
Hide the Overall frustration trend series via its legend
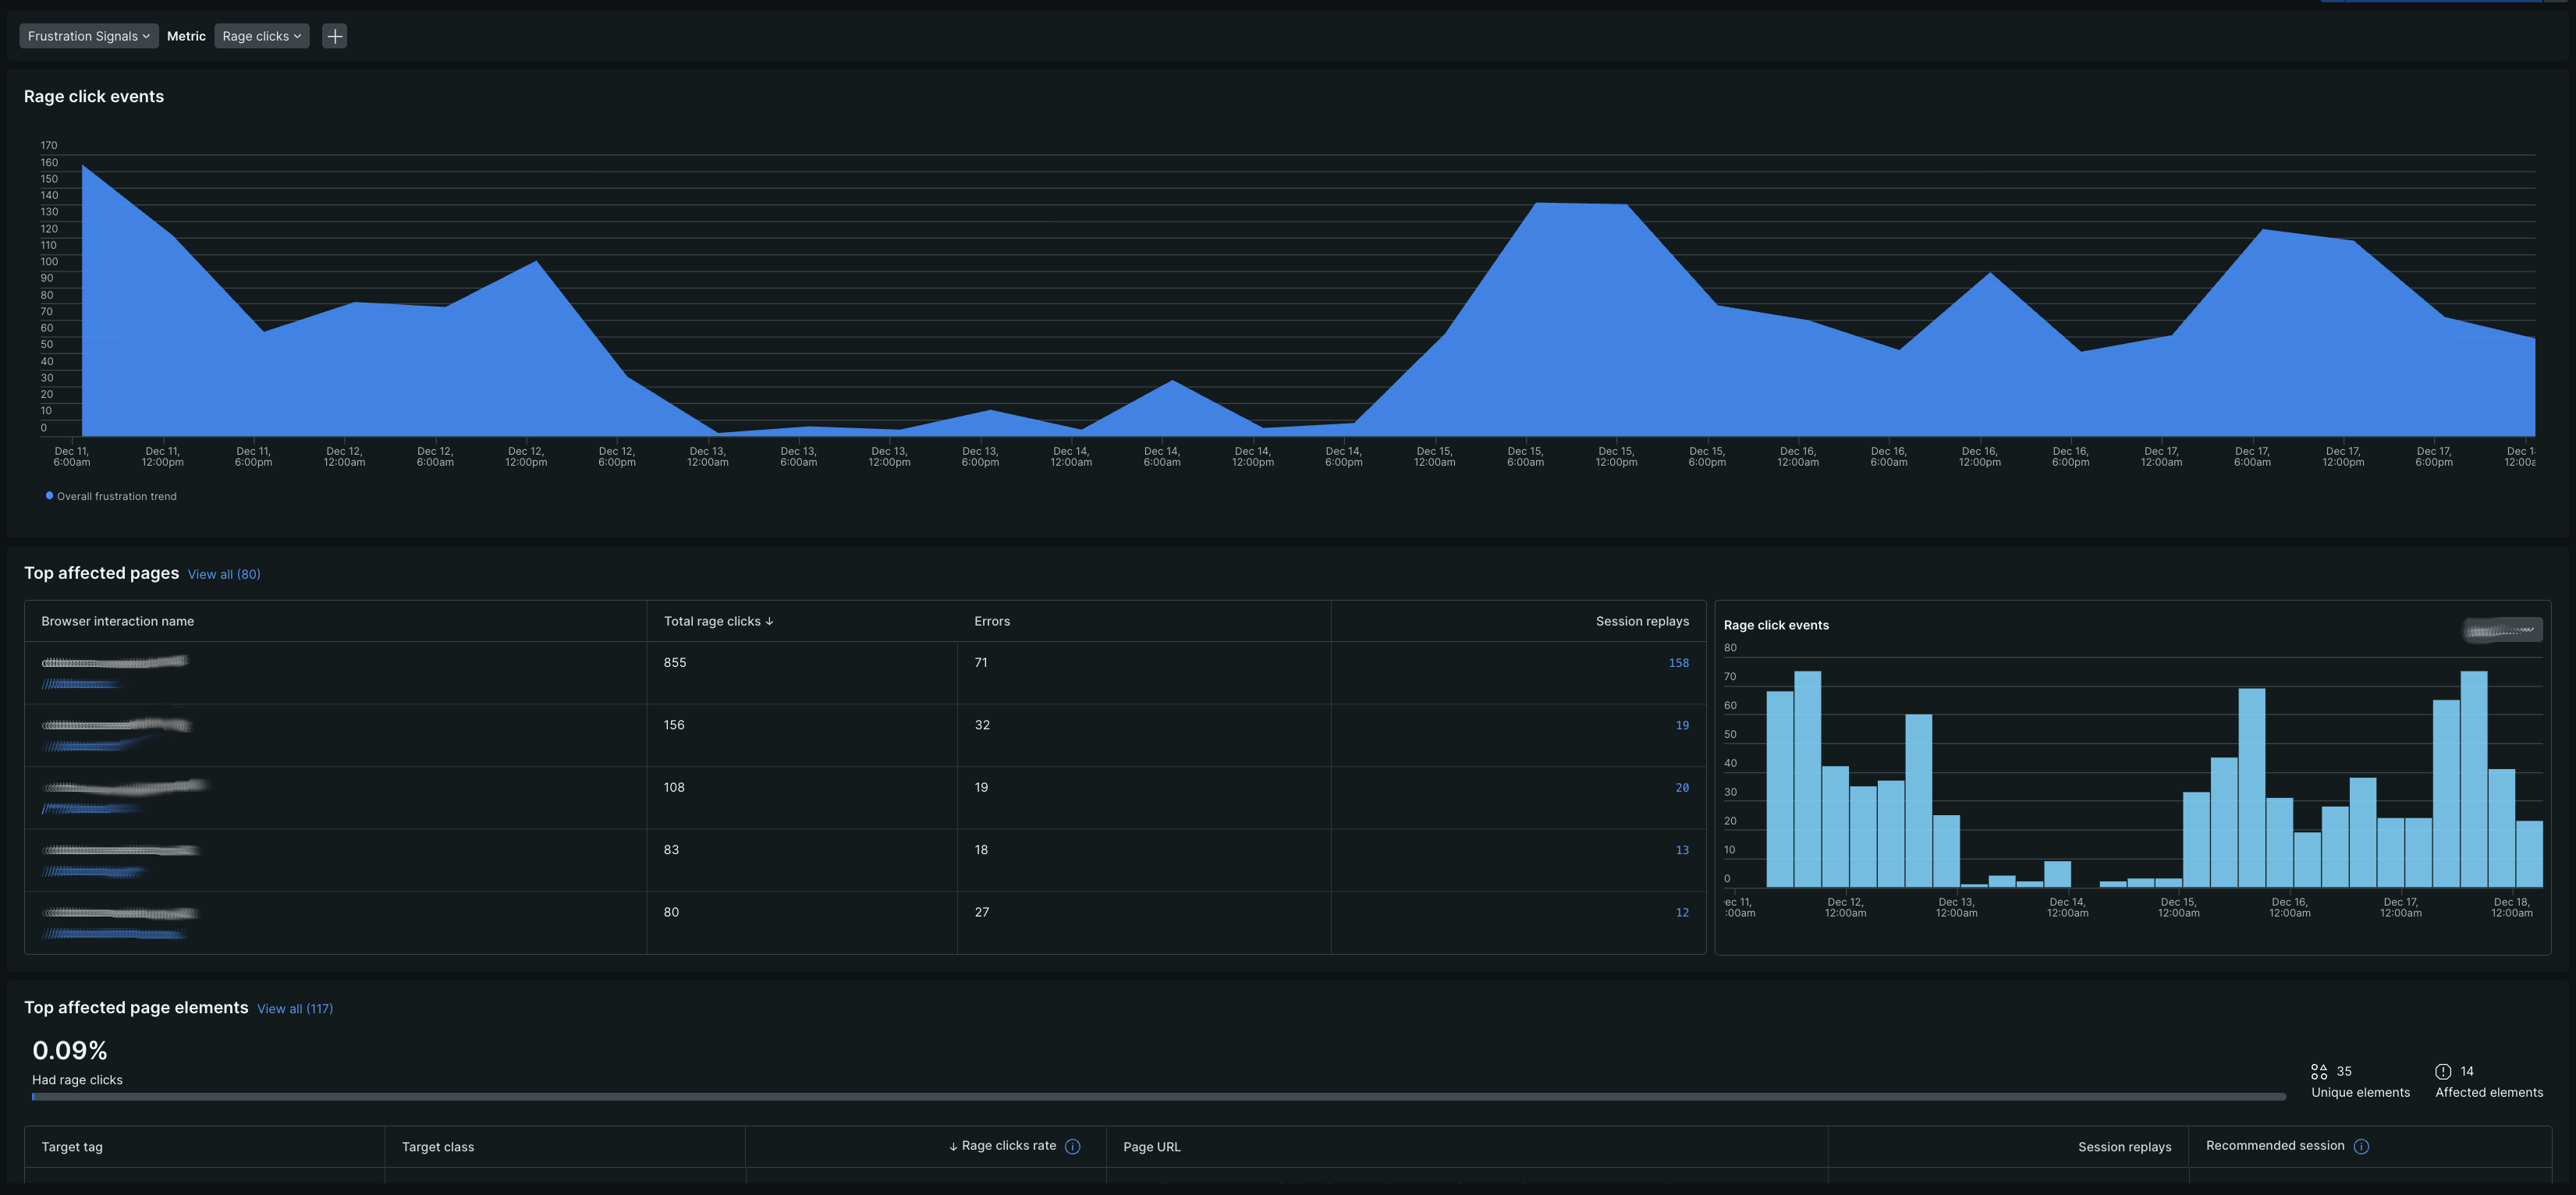pyautogui.click(x=110, y=495)
